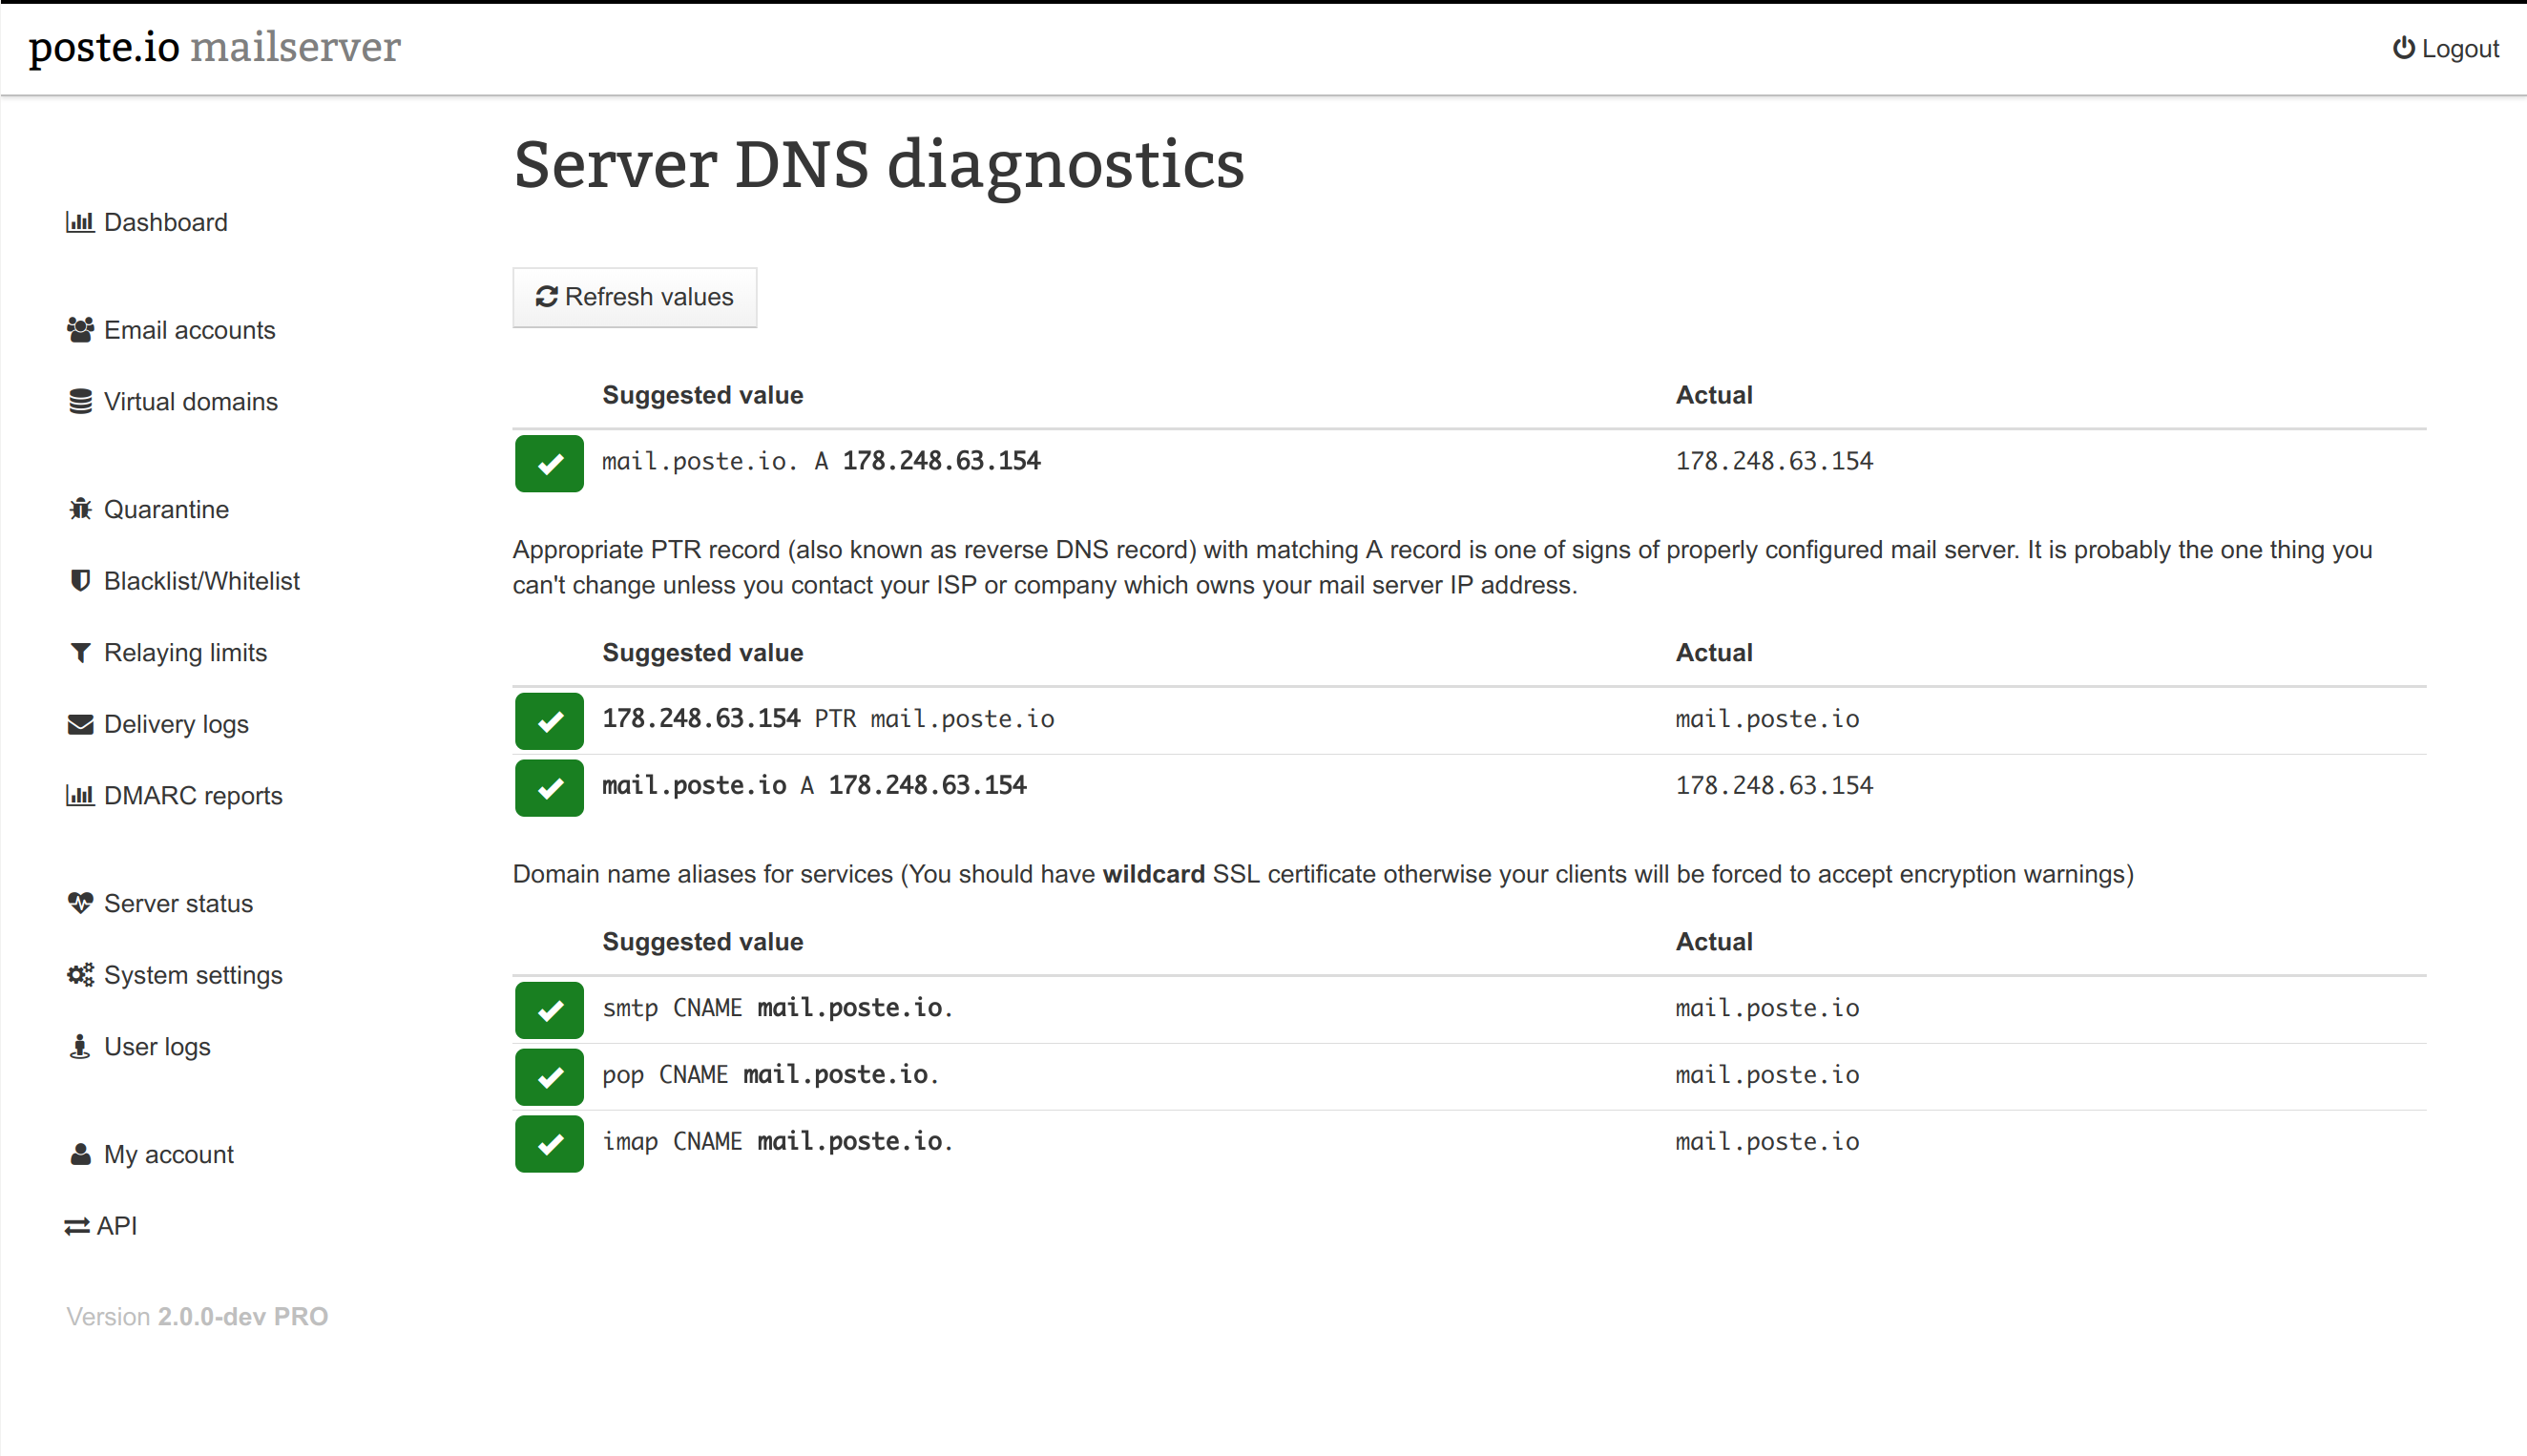The image size is (2527, 1456).
Task: Click the Email accounts users icon
Action: pos(80,330)
